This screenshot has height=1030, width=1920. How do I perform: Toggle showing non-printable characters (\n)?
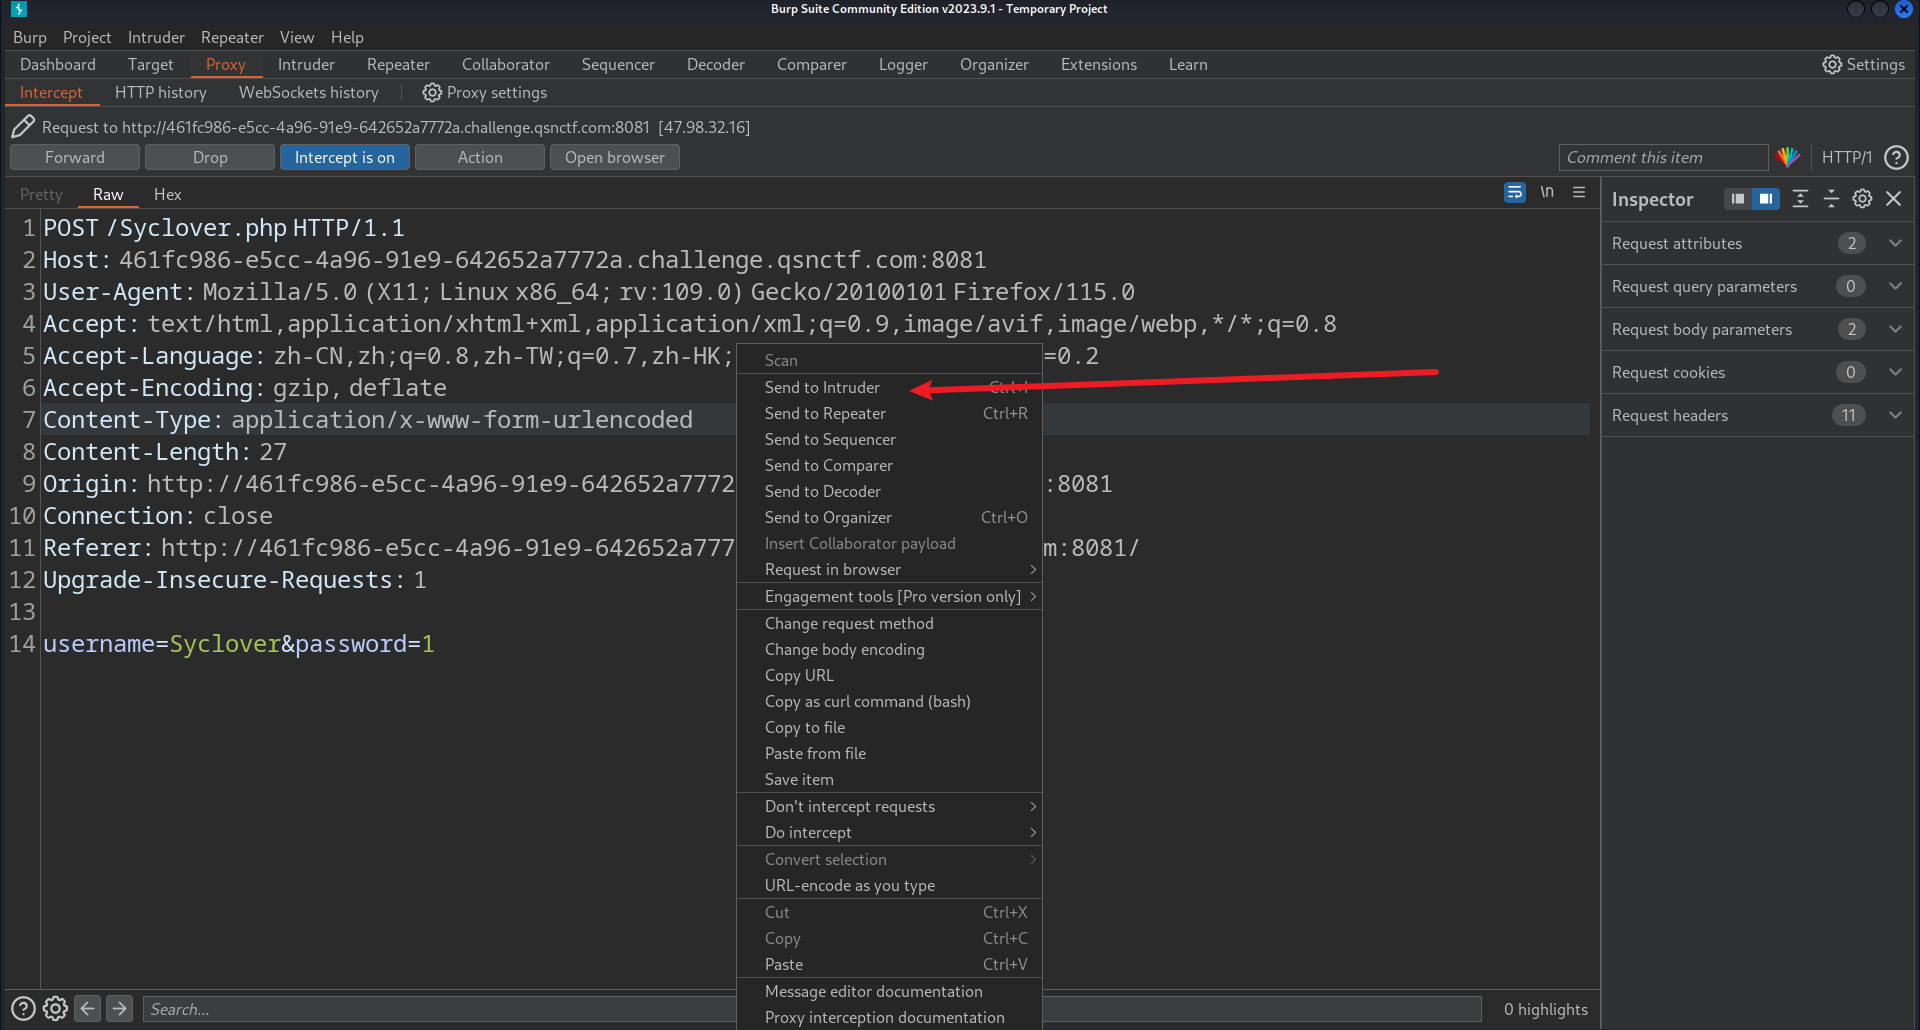(x=1547, y=193)
